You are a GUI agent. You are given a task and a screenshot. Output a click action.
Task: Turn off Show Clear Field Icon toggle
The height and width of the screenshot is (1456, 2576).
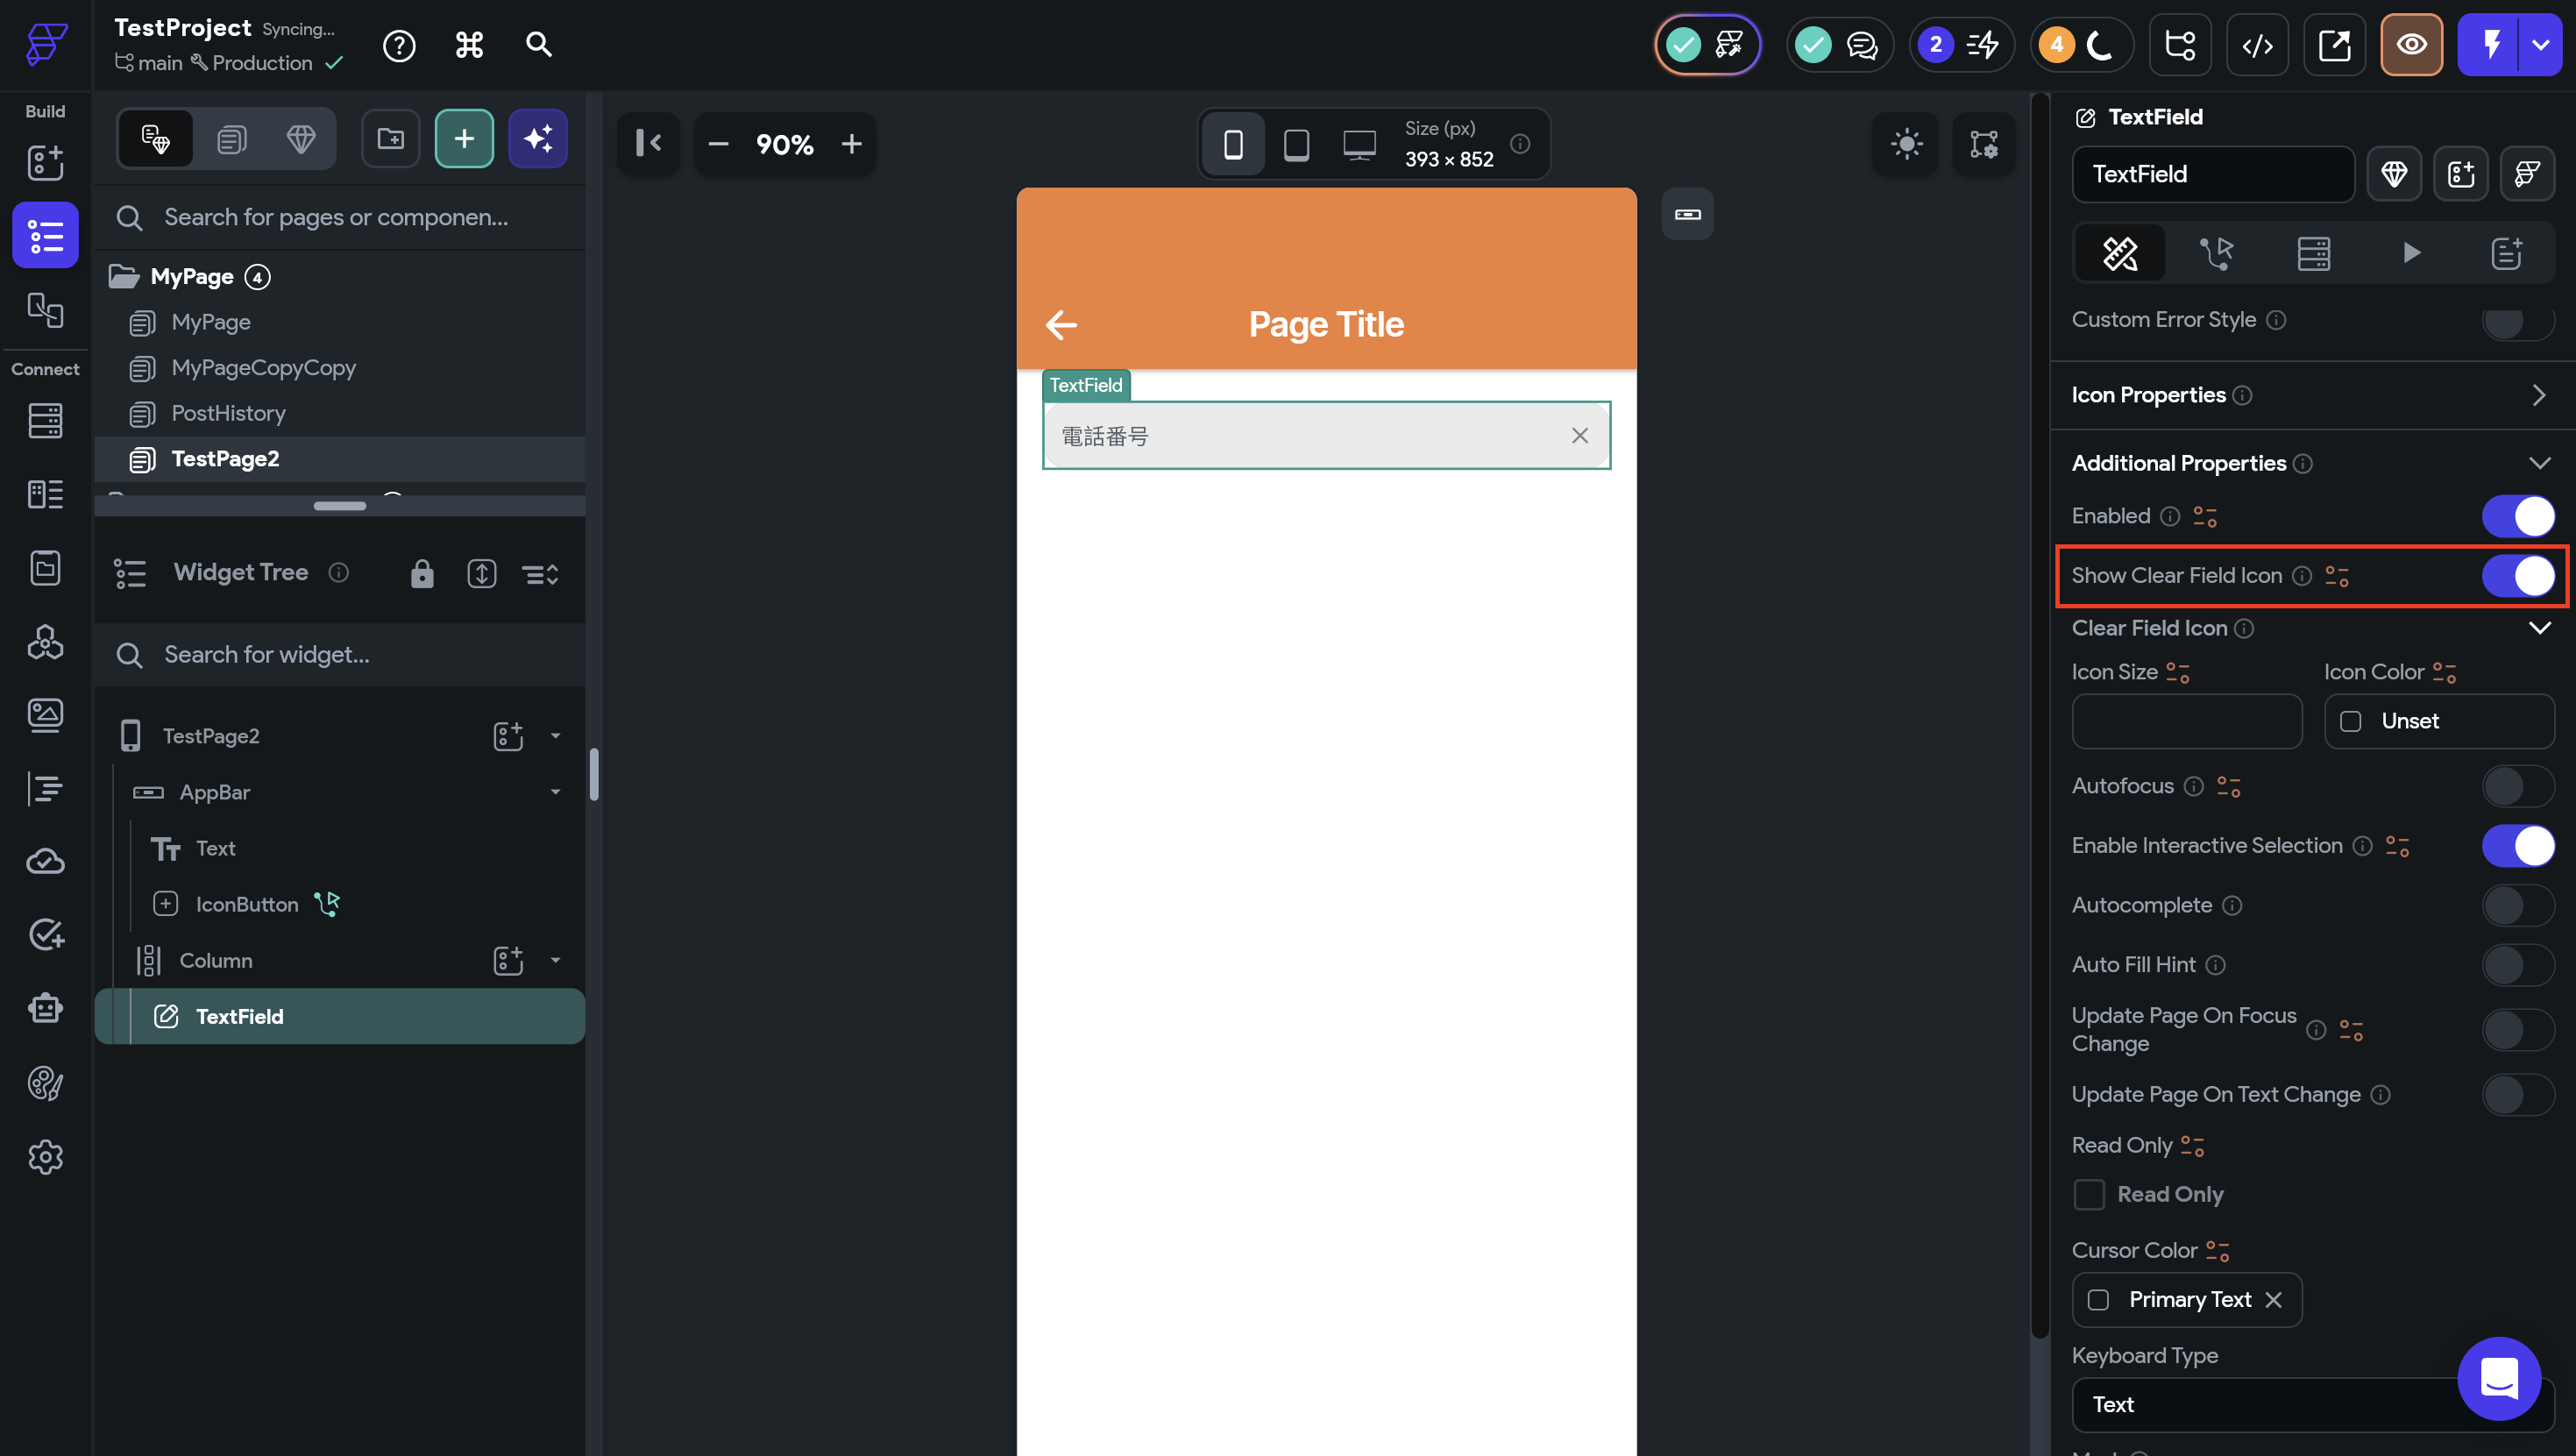coord(2517,576)
